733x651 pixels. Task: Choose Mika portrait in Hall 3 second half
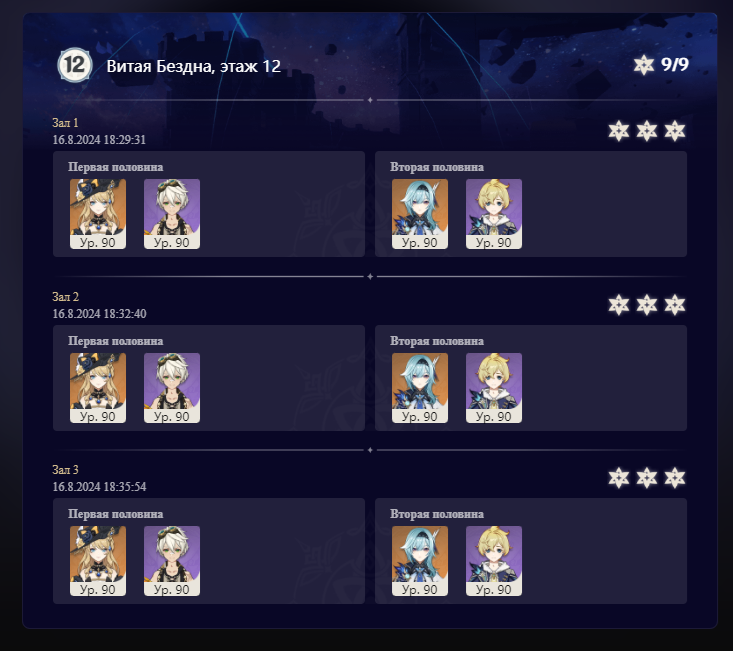tap(494, 561)
